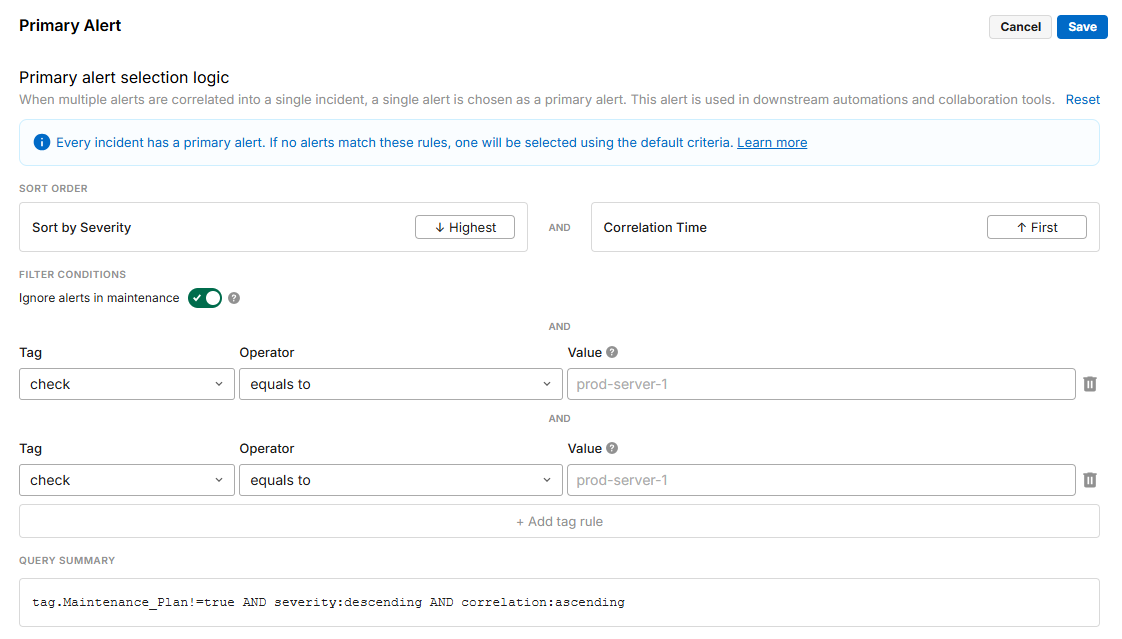
Task: Click the second Value input field
Action: coord(821,480)
